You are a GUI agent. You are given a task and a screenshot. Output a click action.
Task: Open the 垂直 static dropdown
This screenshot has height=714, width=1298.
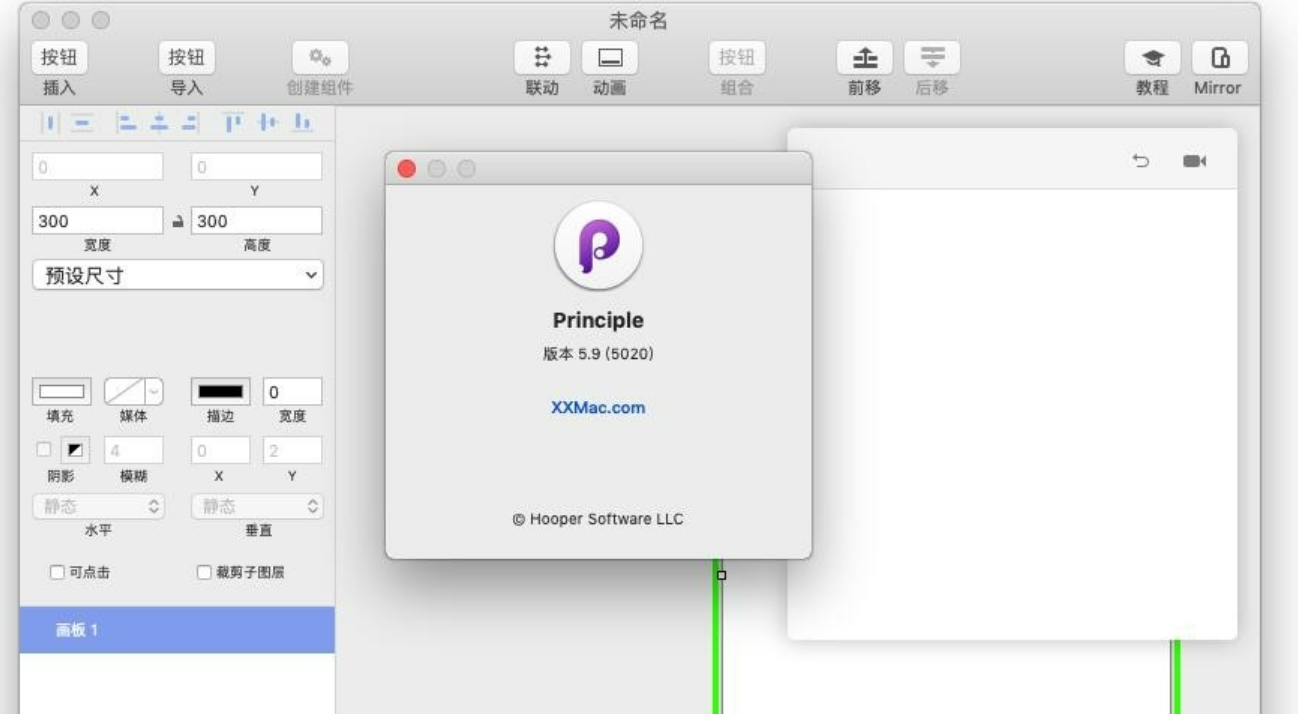coord(257,507)
